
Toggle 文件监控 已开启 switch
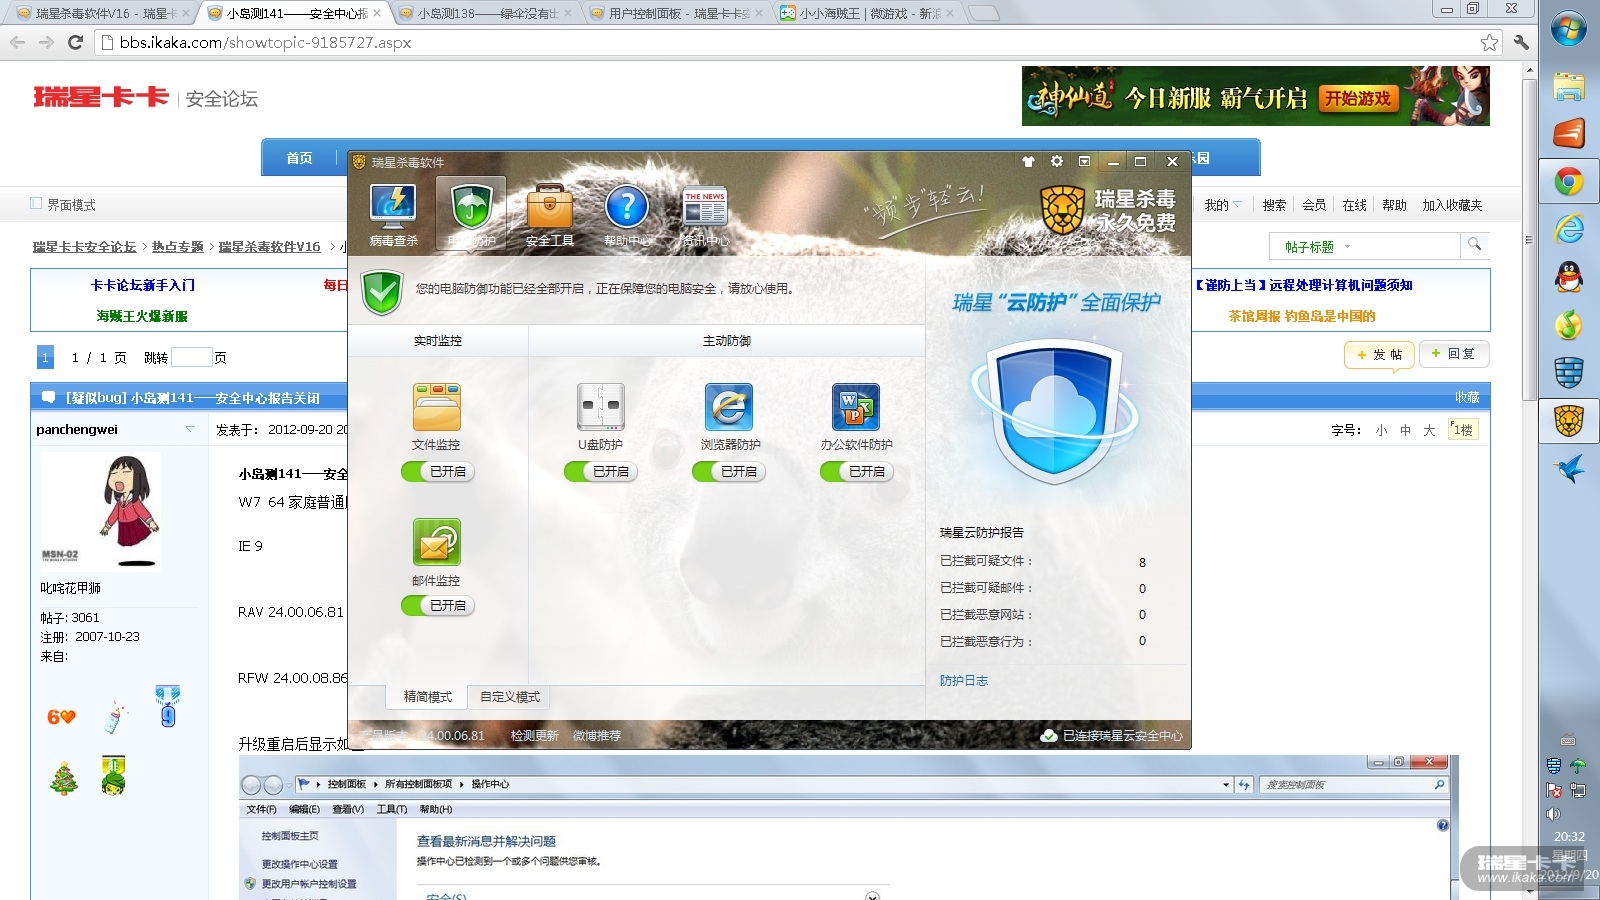pos(437,471)
